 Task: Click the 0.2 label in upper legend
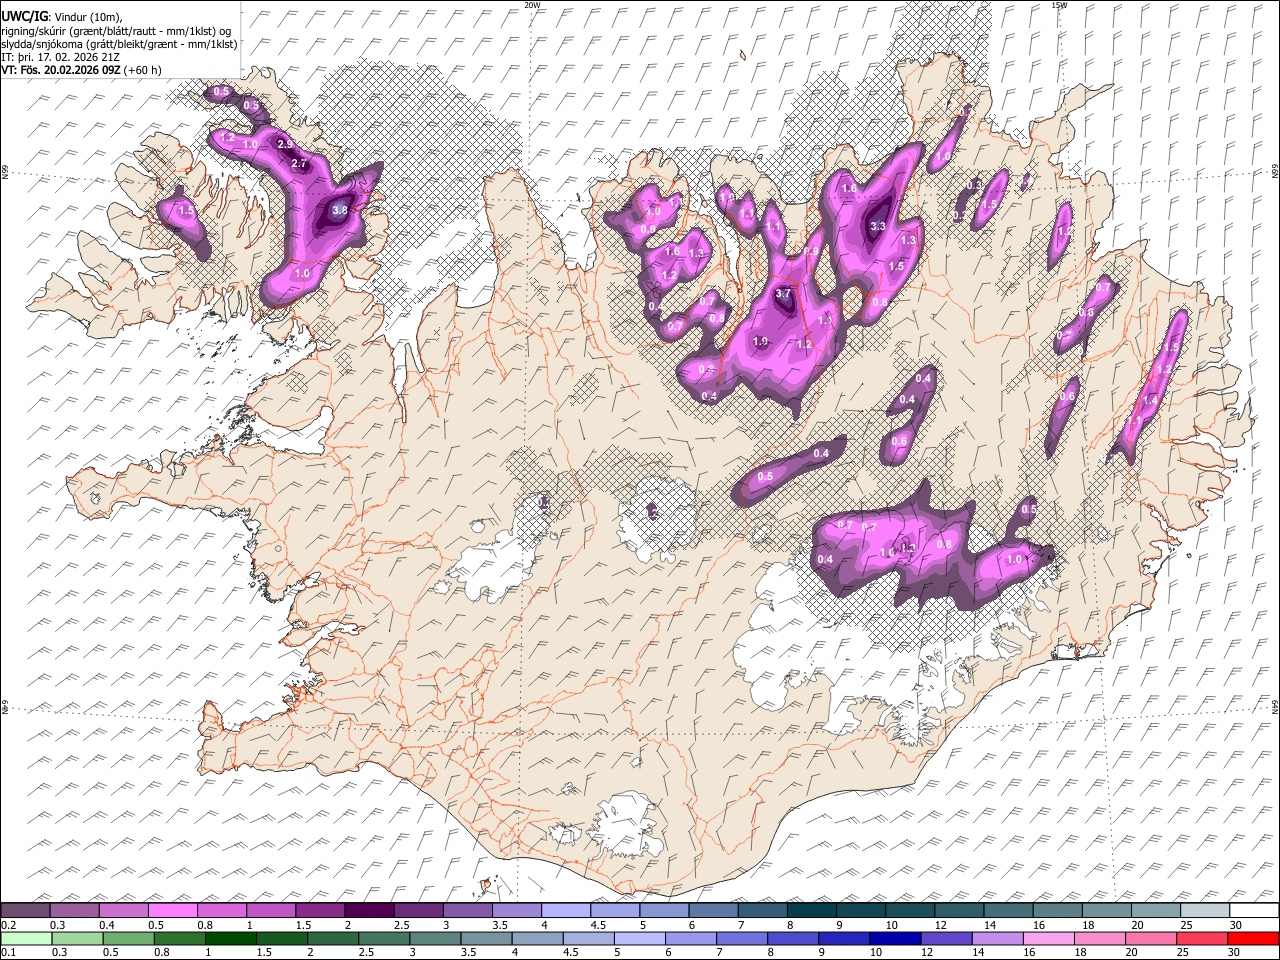coord(8,925)
